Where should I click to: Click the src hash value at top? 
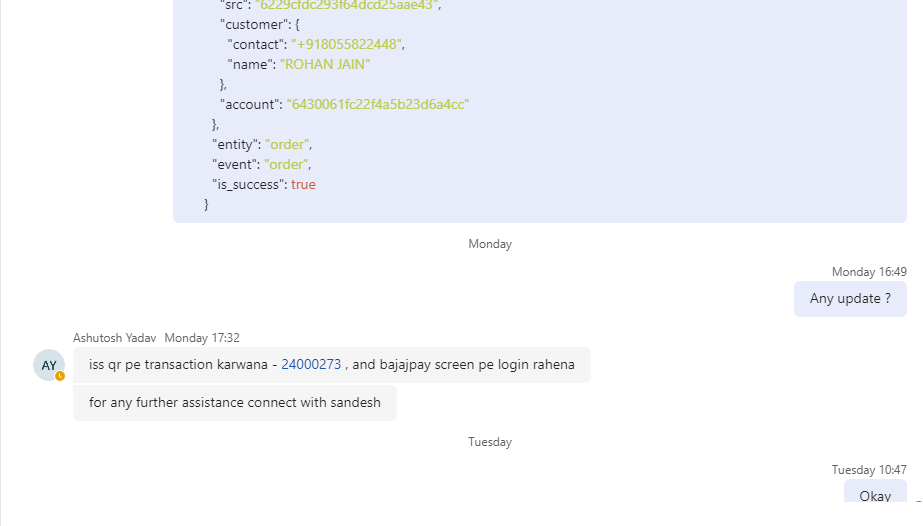[x=347, y=5]
